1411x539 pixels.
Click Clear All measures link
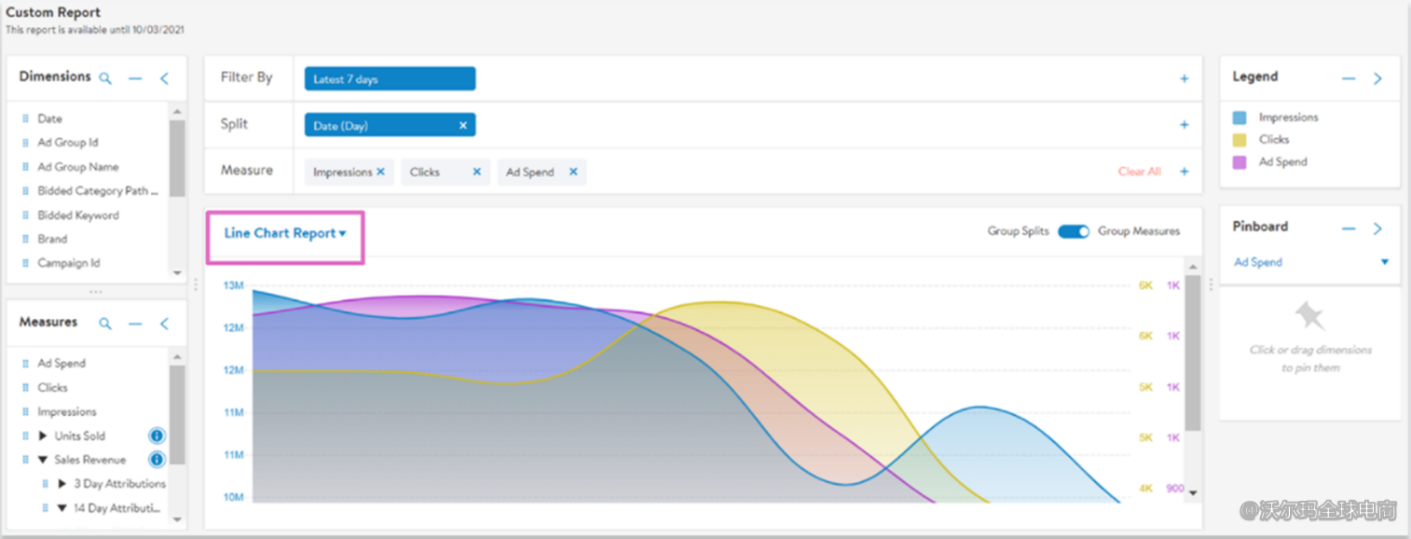1139,172
